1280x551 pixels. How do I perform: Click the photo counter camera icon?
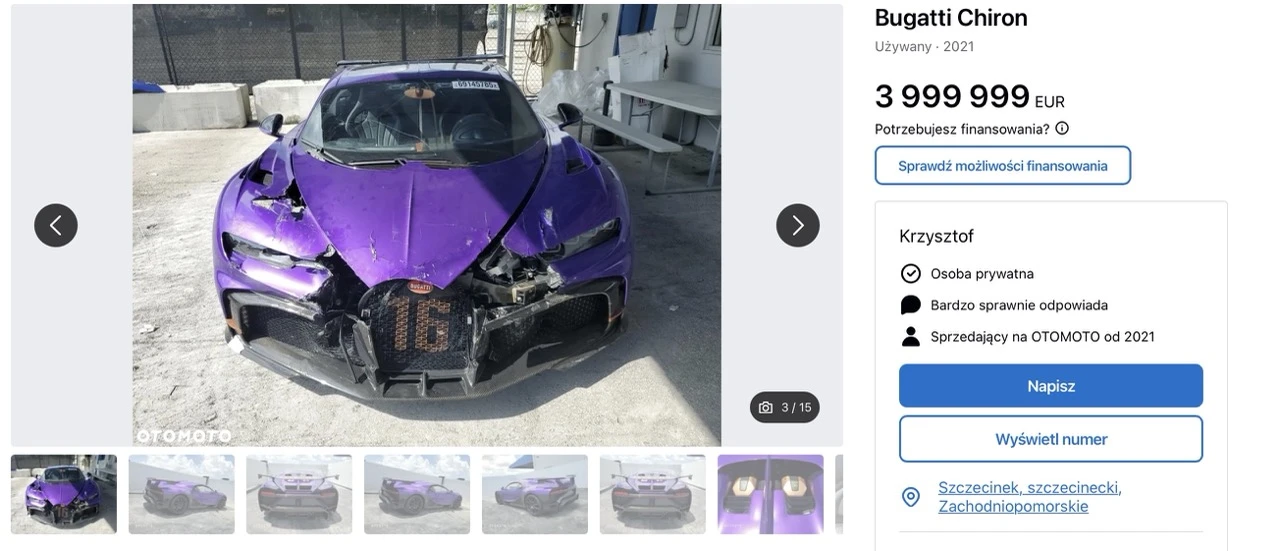click(766, 407)
